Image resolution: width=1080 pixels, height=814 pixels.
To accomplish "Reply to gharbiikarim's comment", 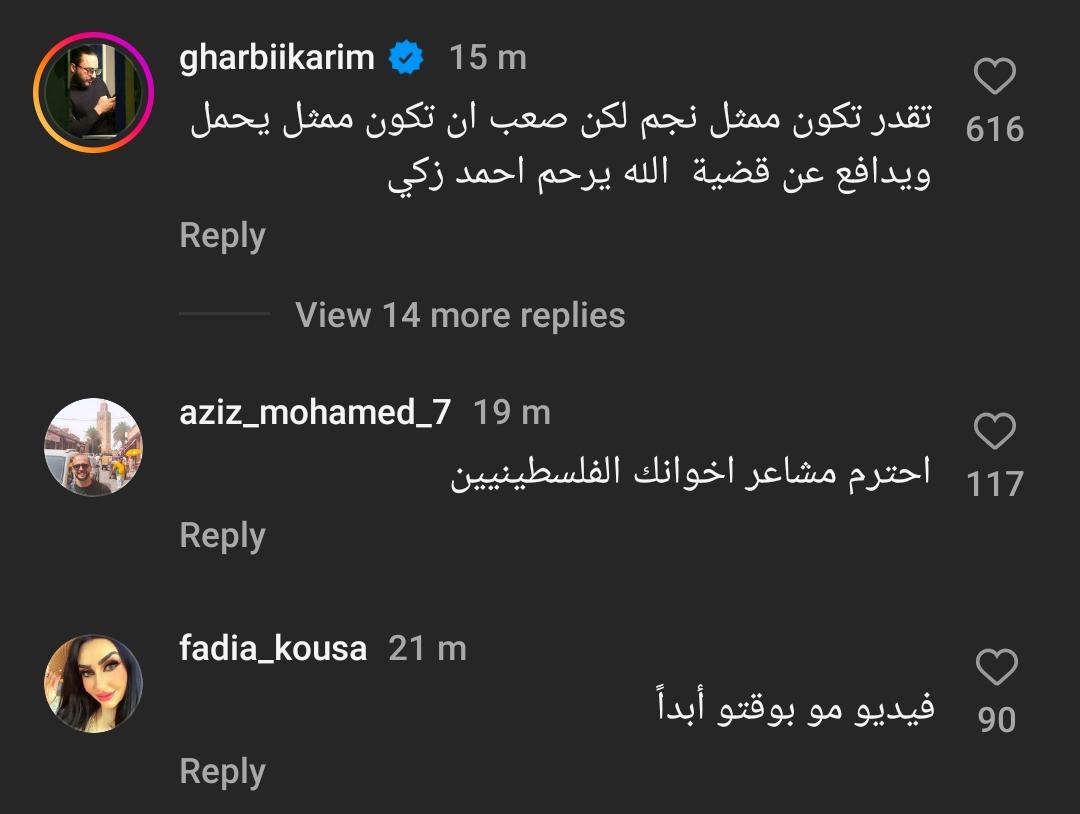I will pyautogui.click(x=222, y=236).
